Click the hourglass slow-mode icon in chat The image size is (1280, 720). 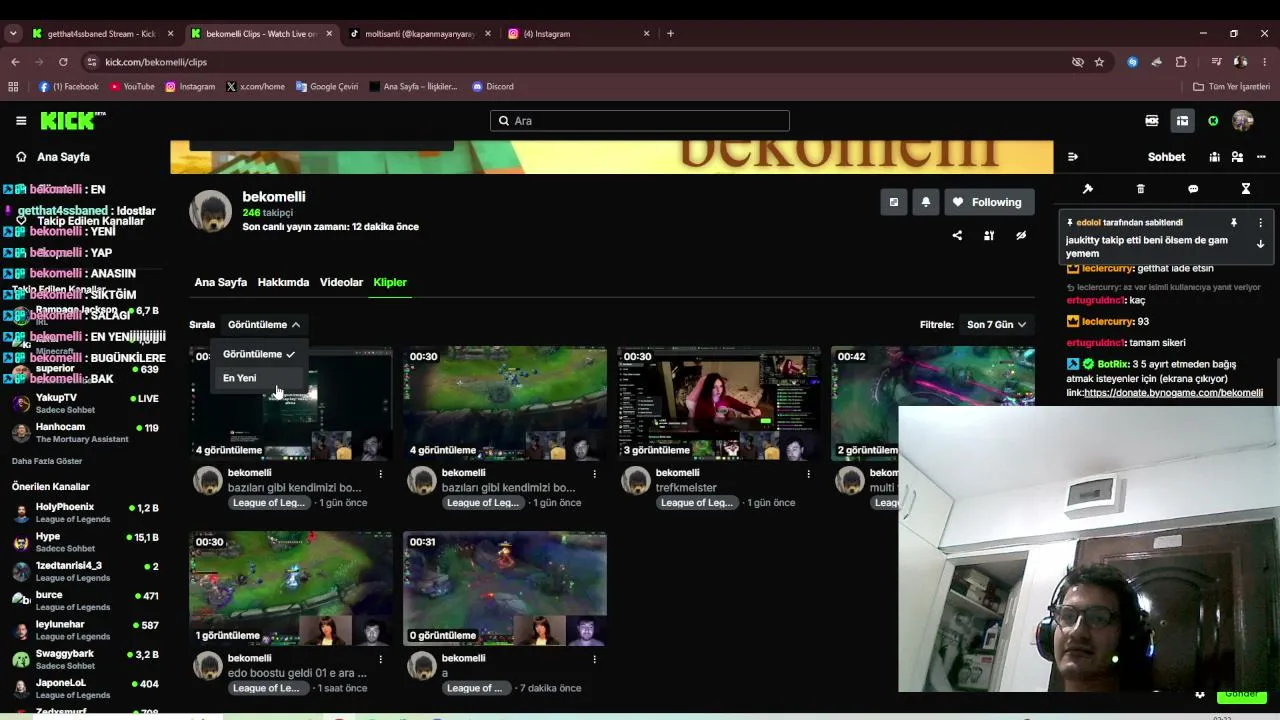coord(1246,189)
